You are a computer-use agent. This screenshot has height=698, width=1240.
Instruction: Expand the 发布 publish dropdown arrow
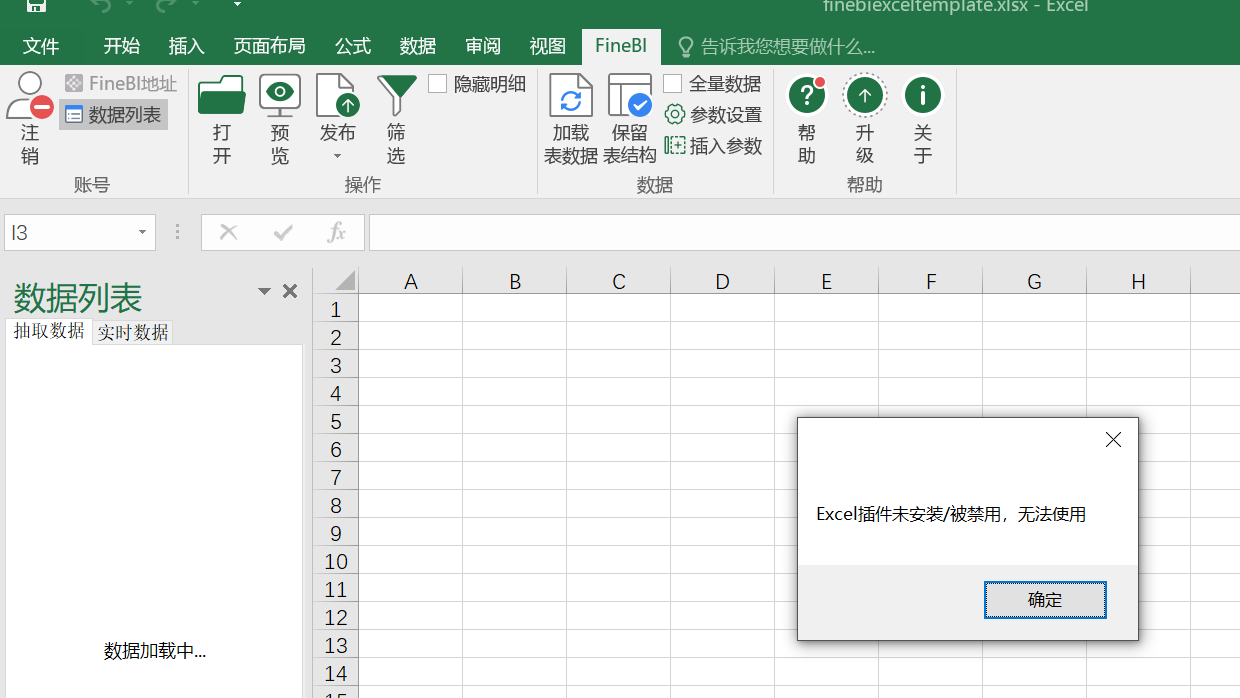pyautogui.click(x=337, y=157)
